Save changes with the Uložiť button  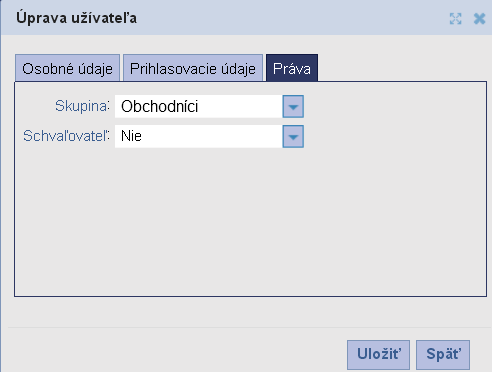click(x=378, y=354)
